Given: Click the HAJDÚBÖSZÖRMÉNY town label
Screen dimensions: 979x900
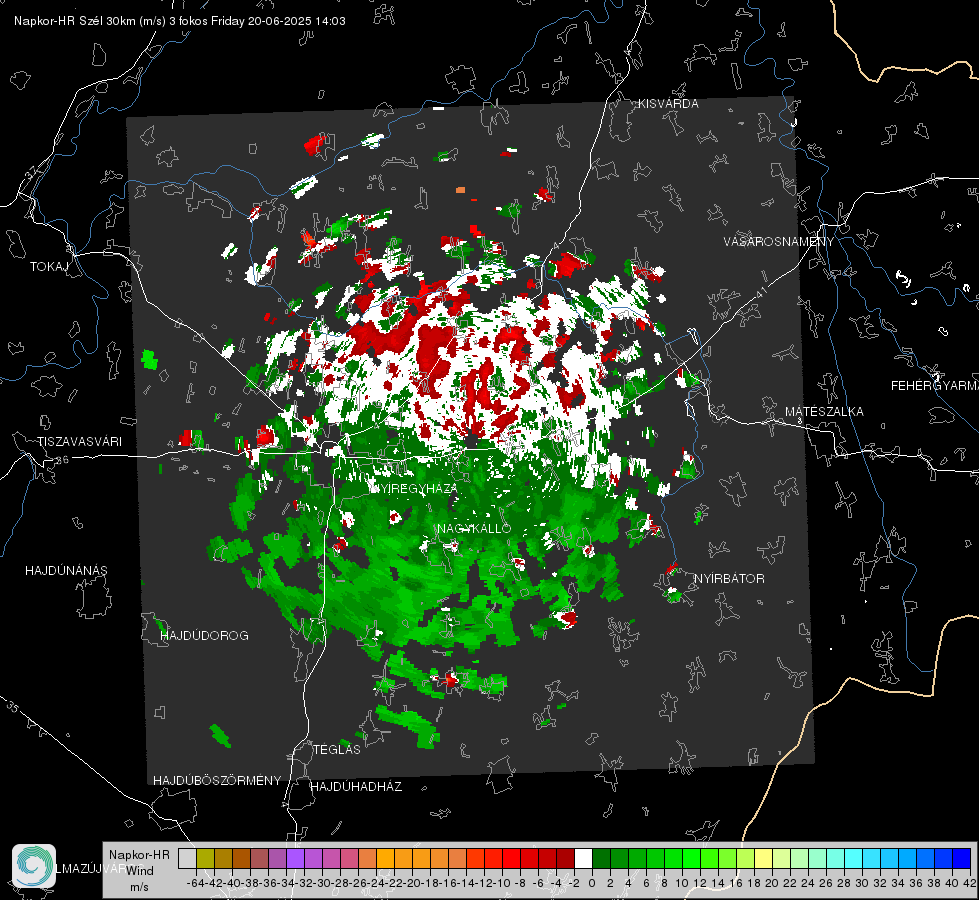Looking at the screenshot, I should (x=217, y=780).
